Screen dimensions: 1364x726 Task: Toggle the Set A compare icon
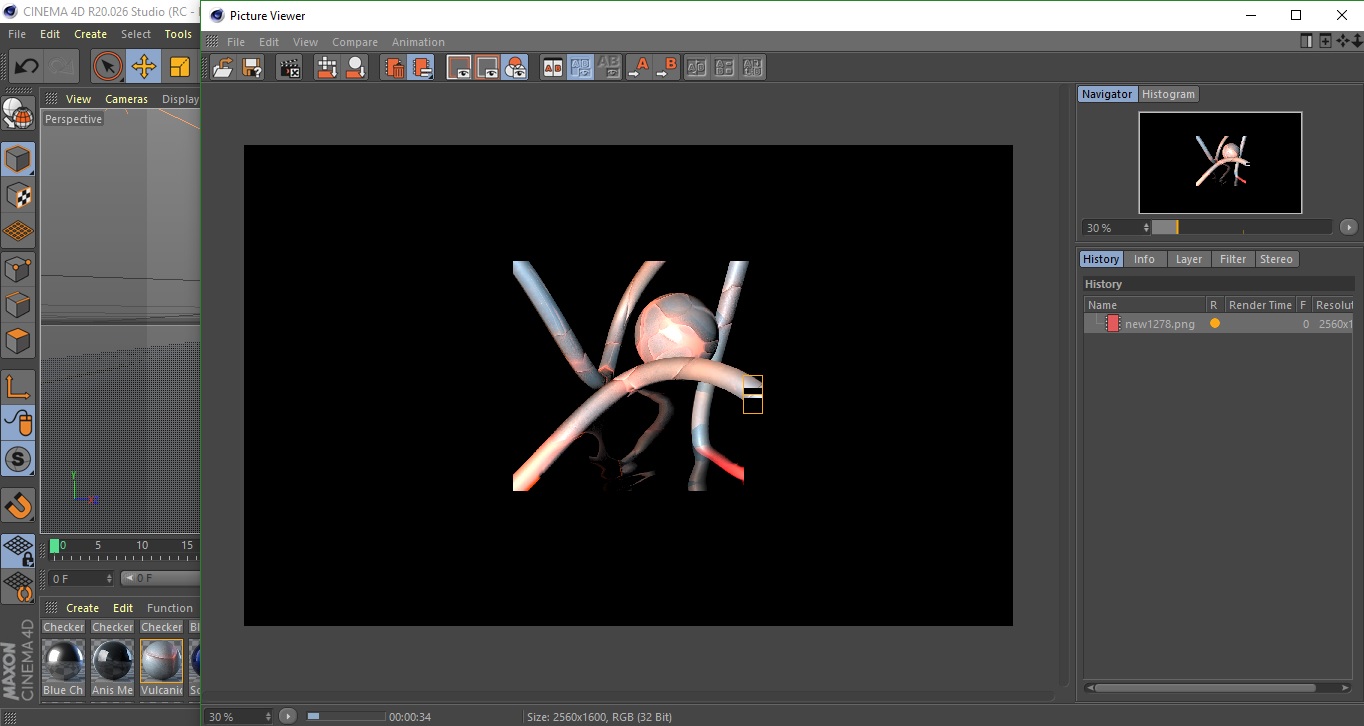click(638, 68)
